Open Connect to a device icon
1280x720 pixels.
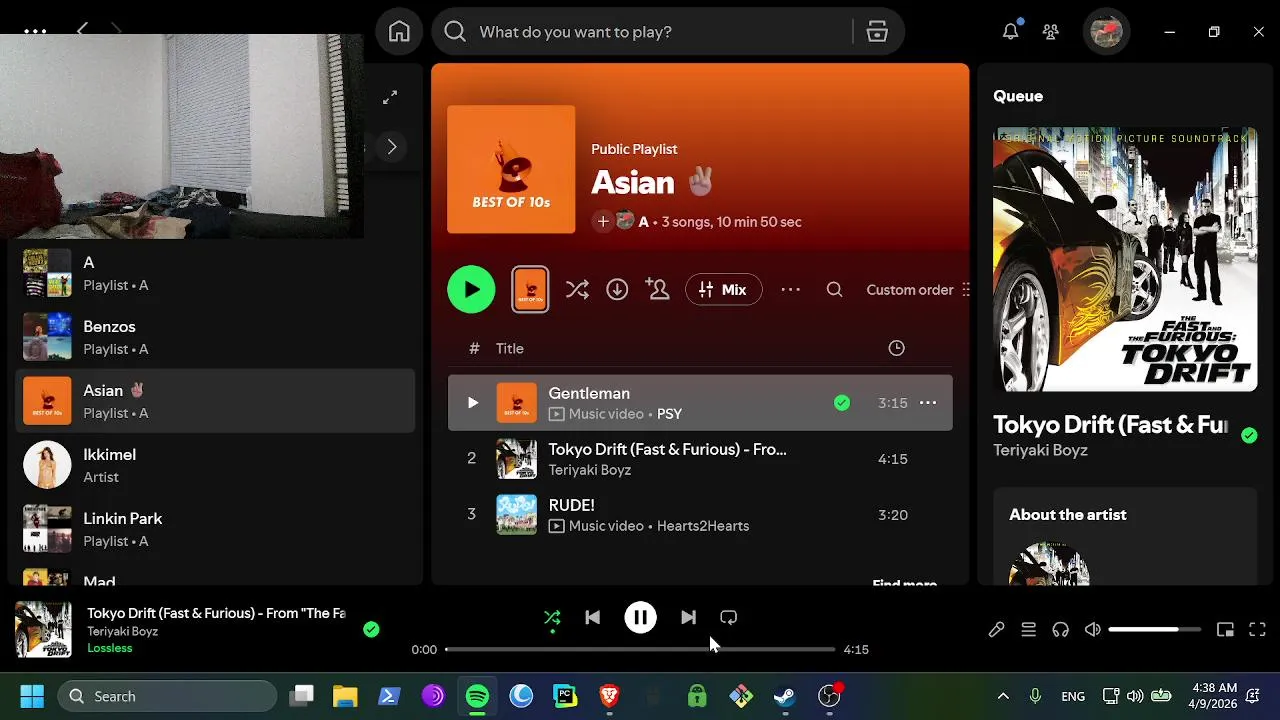(x=1061, y=629)
